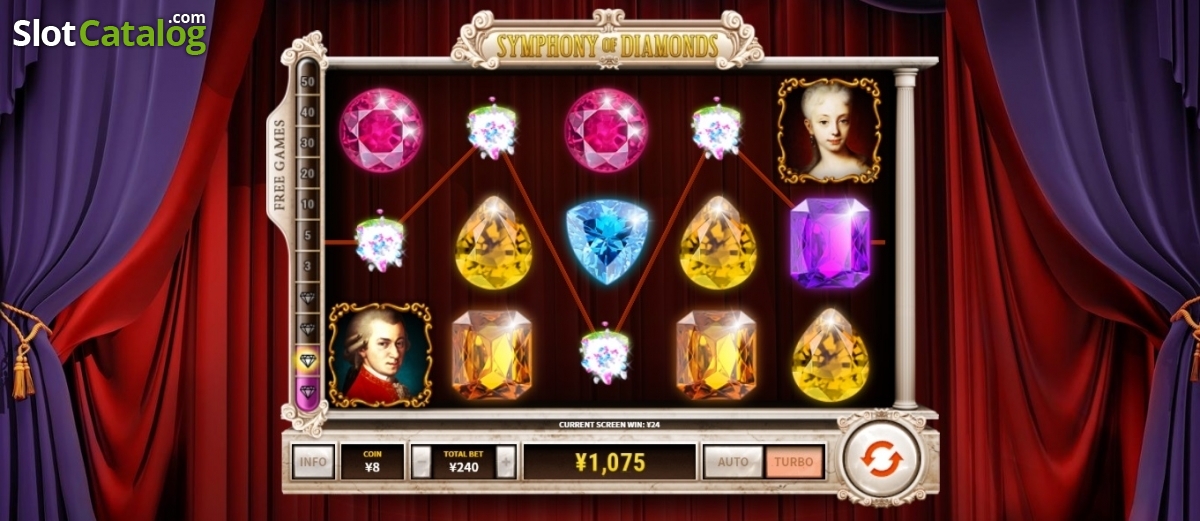Decrease total bet with minus button

(422, 462)
